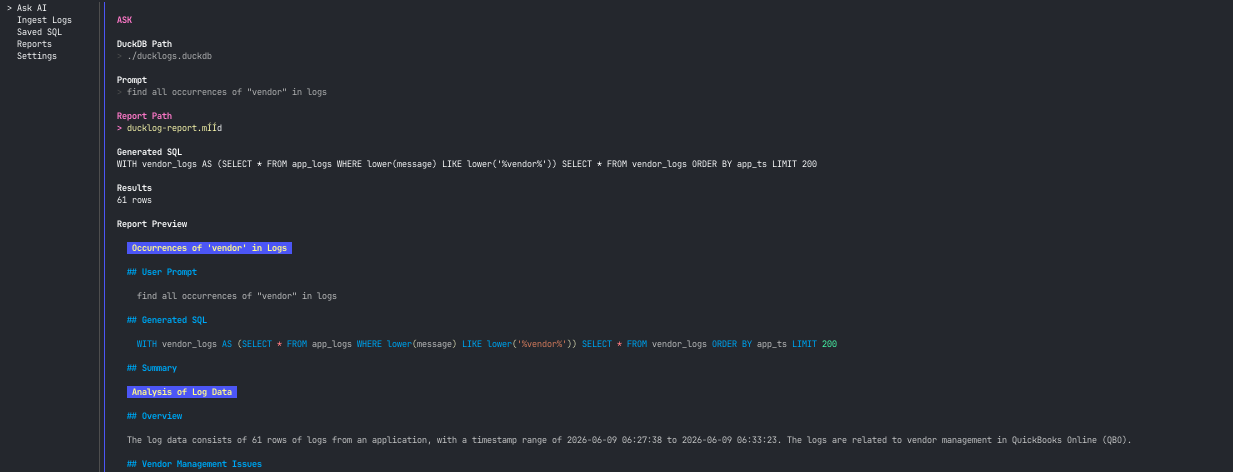Image resolution: width=1233 pixels, height=472 pixels.
Task: Click the overview paragraph about 61 rows
Action: pyautogui.click(x=629, y=440)
